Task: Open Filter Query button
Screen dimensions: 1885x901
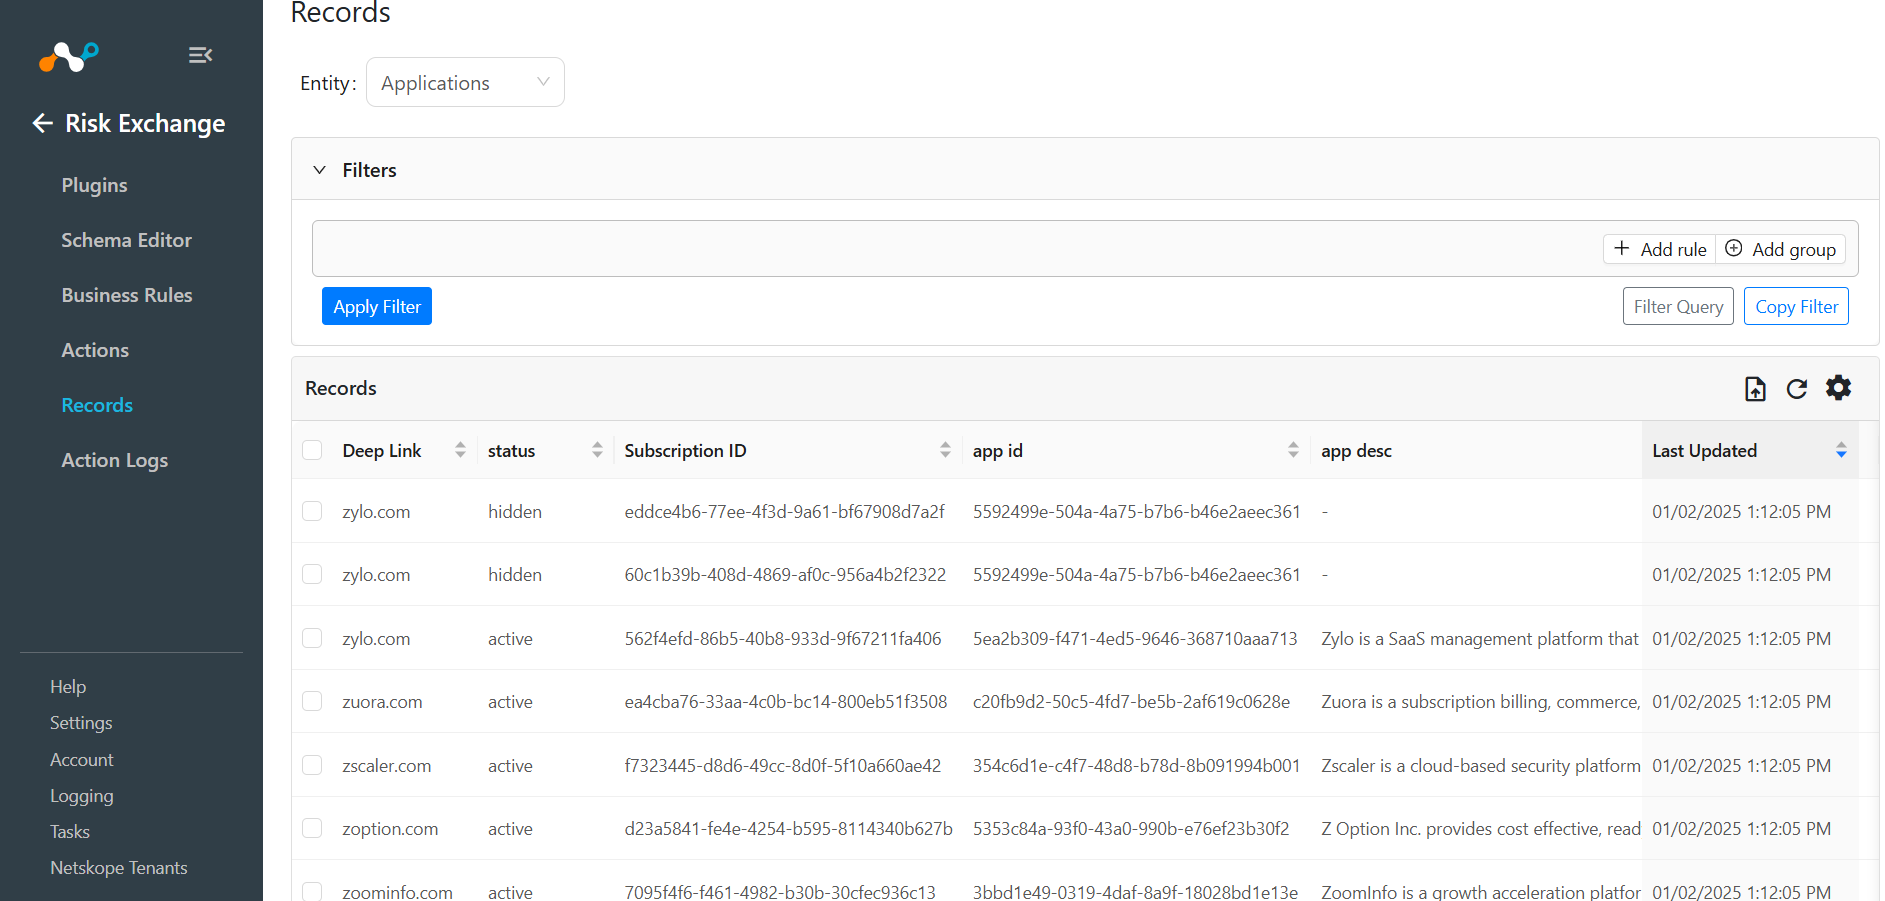Action: tap(1678, 306)
